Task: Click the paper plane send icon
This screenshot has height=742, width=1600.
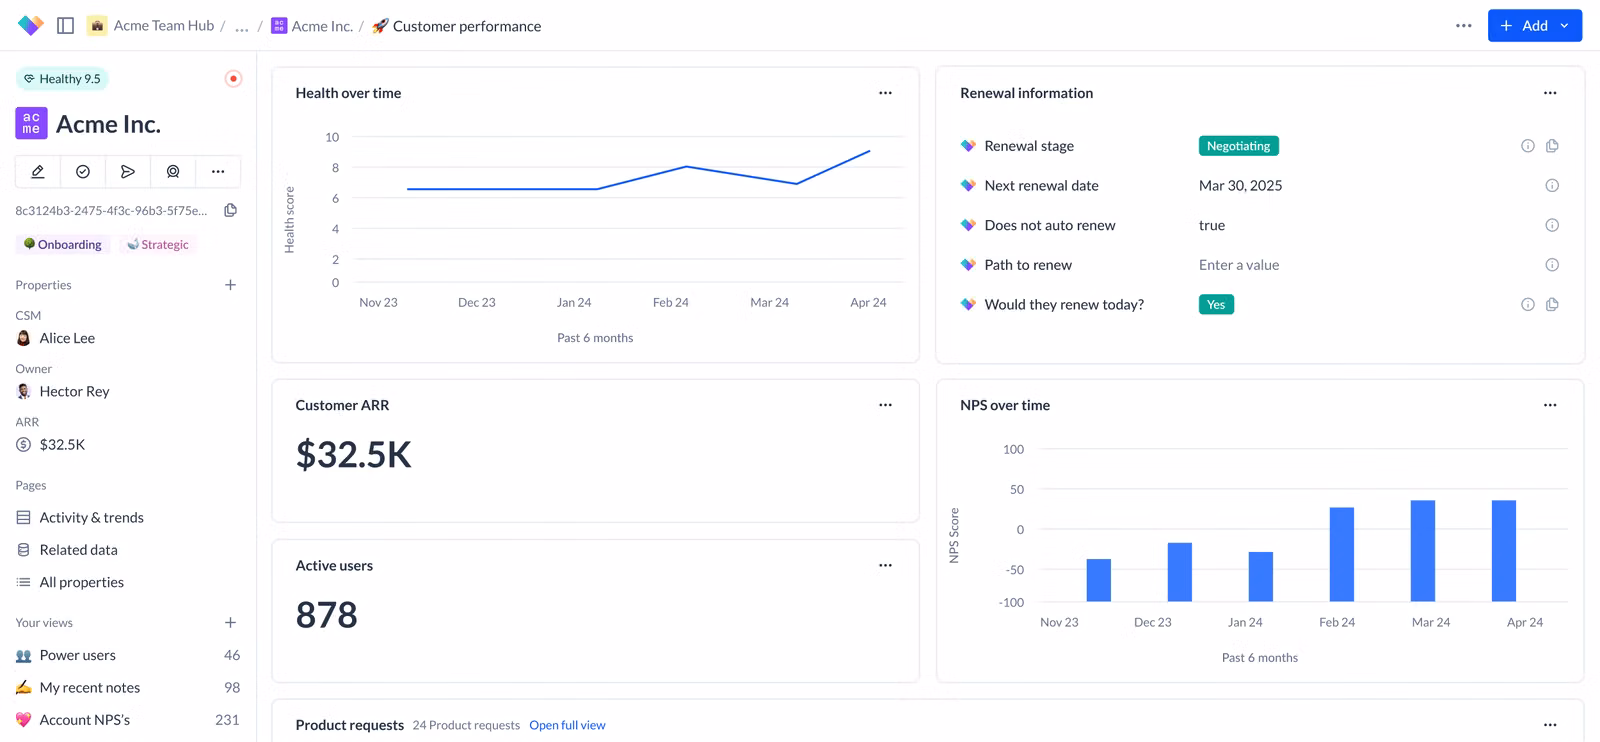Action: pos(128,172)
